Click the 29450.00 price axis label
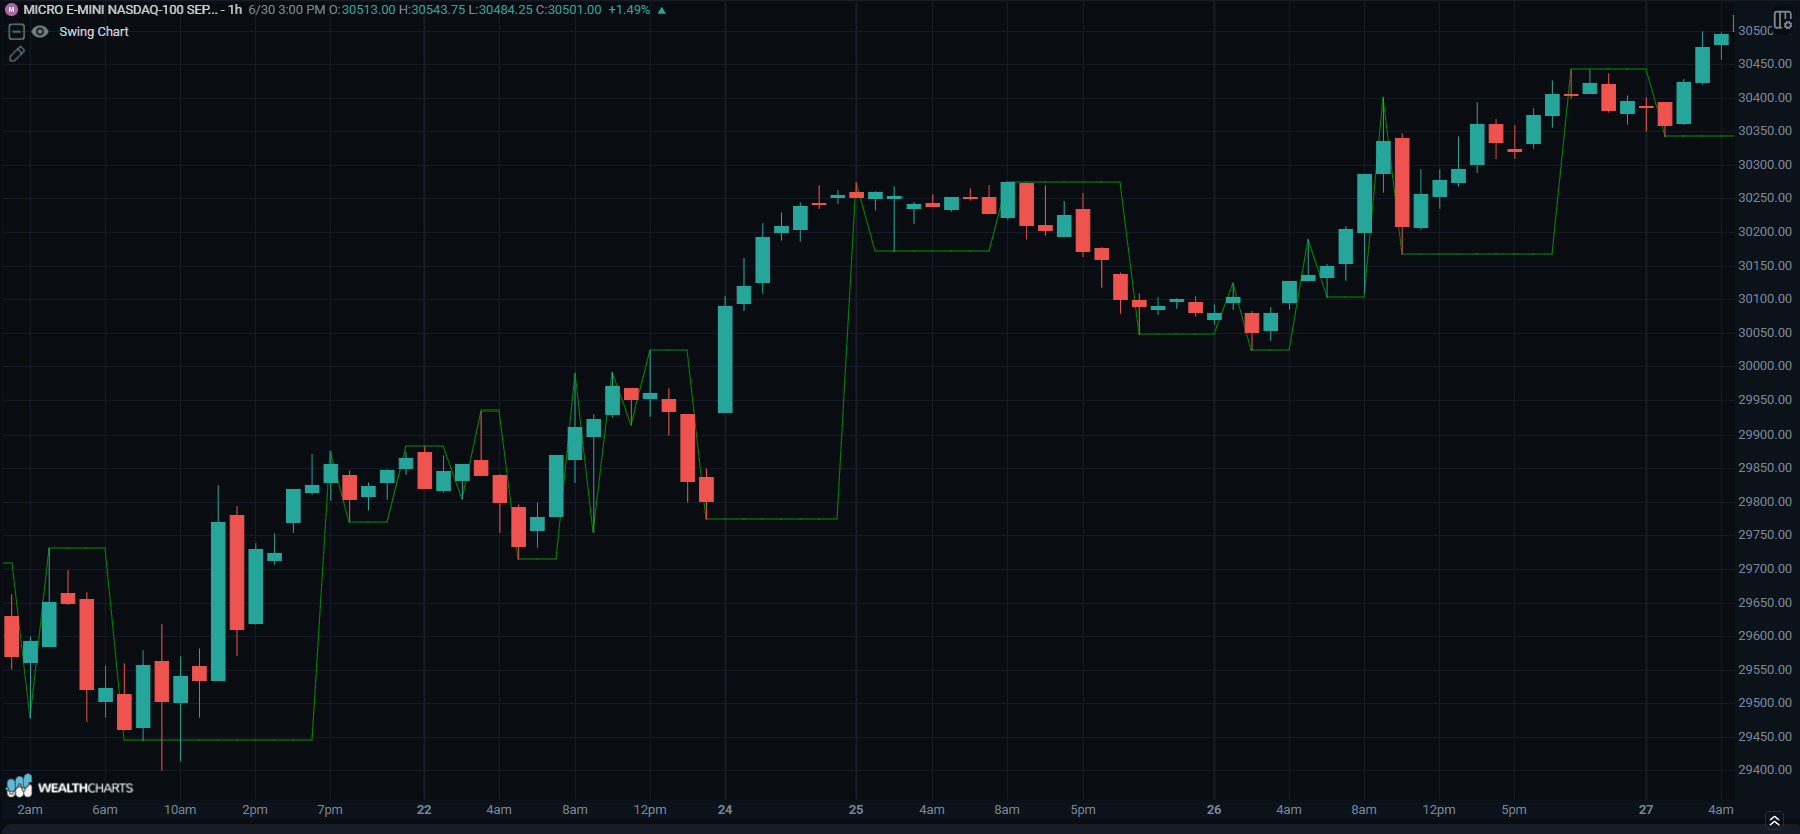1800x834 pixels. coord(1765,737)
